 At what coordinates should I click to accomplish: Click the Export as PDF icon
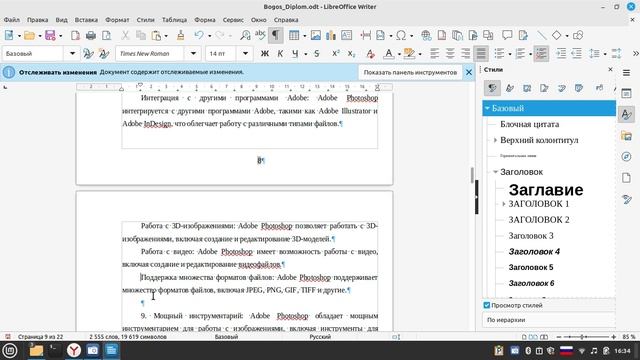(x=75, y=36)
